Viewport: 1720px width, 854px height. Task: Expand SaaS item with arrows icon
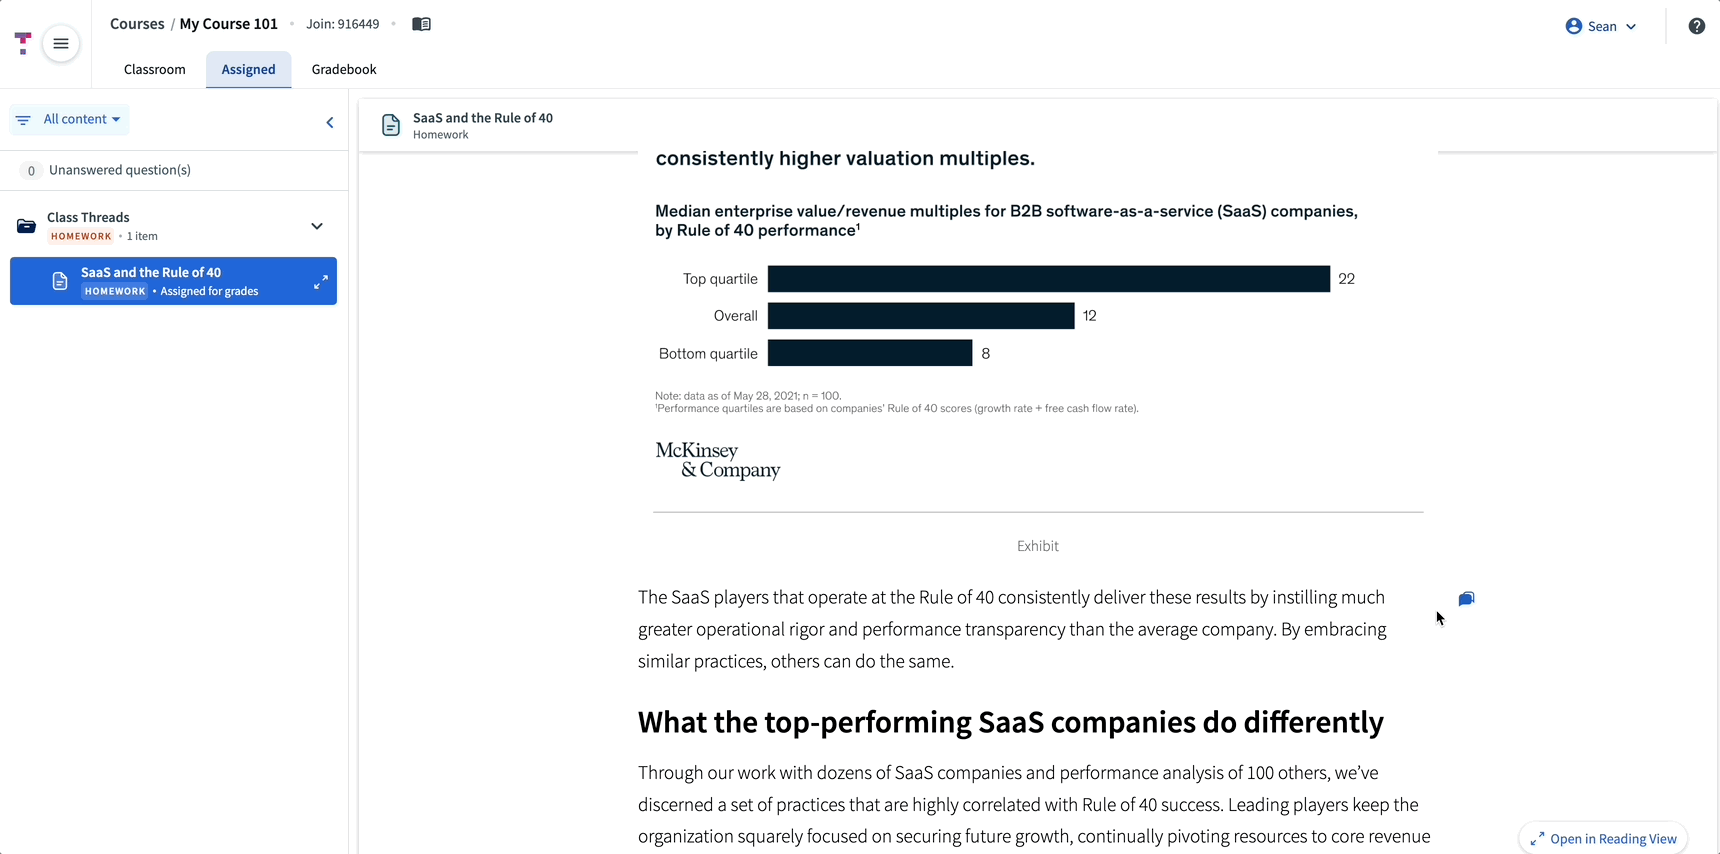321,282
